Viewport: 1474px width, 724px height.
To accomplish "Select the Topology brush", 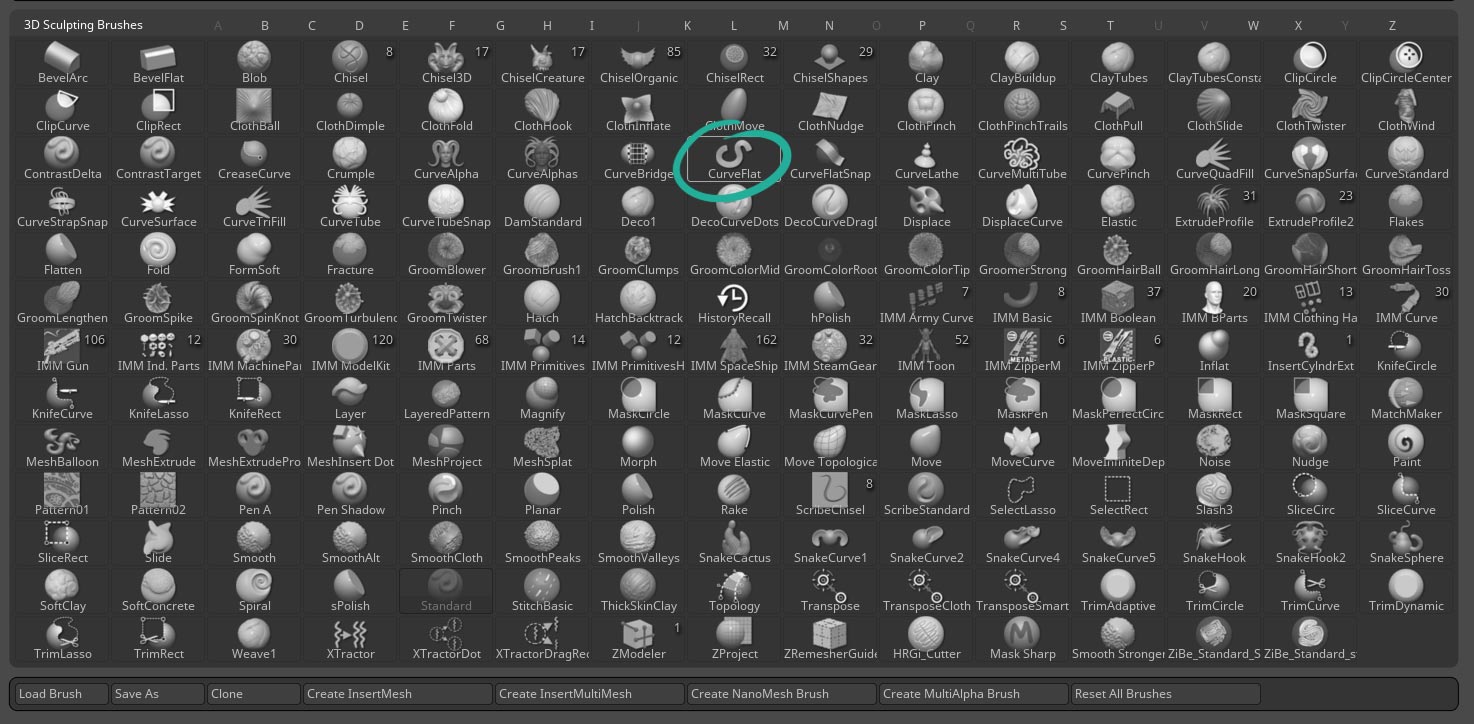I will coord(734,591).
